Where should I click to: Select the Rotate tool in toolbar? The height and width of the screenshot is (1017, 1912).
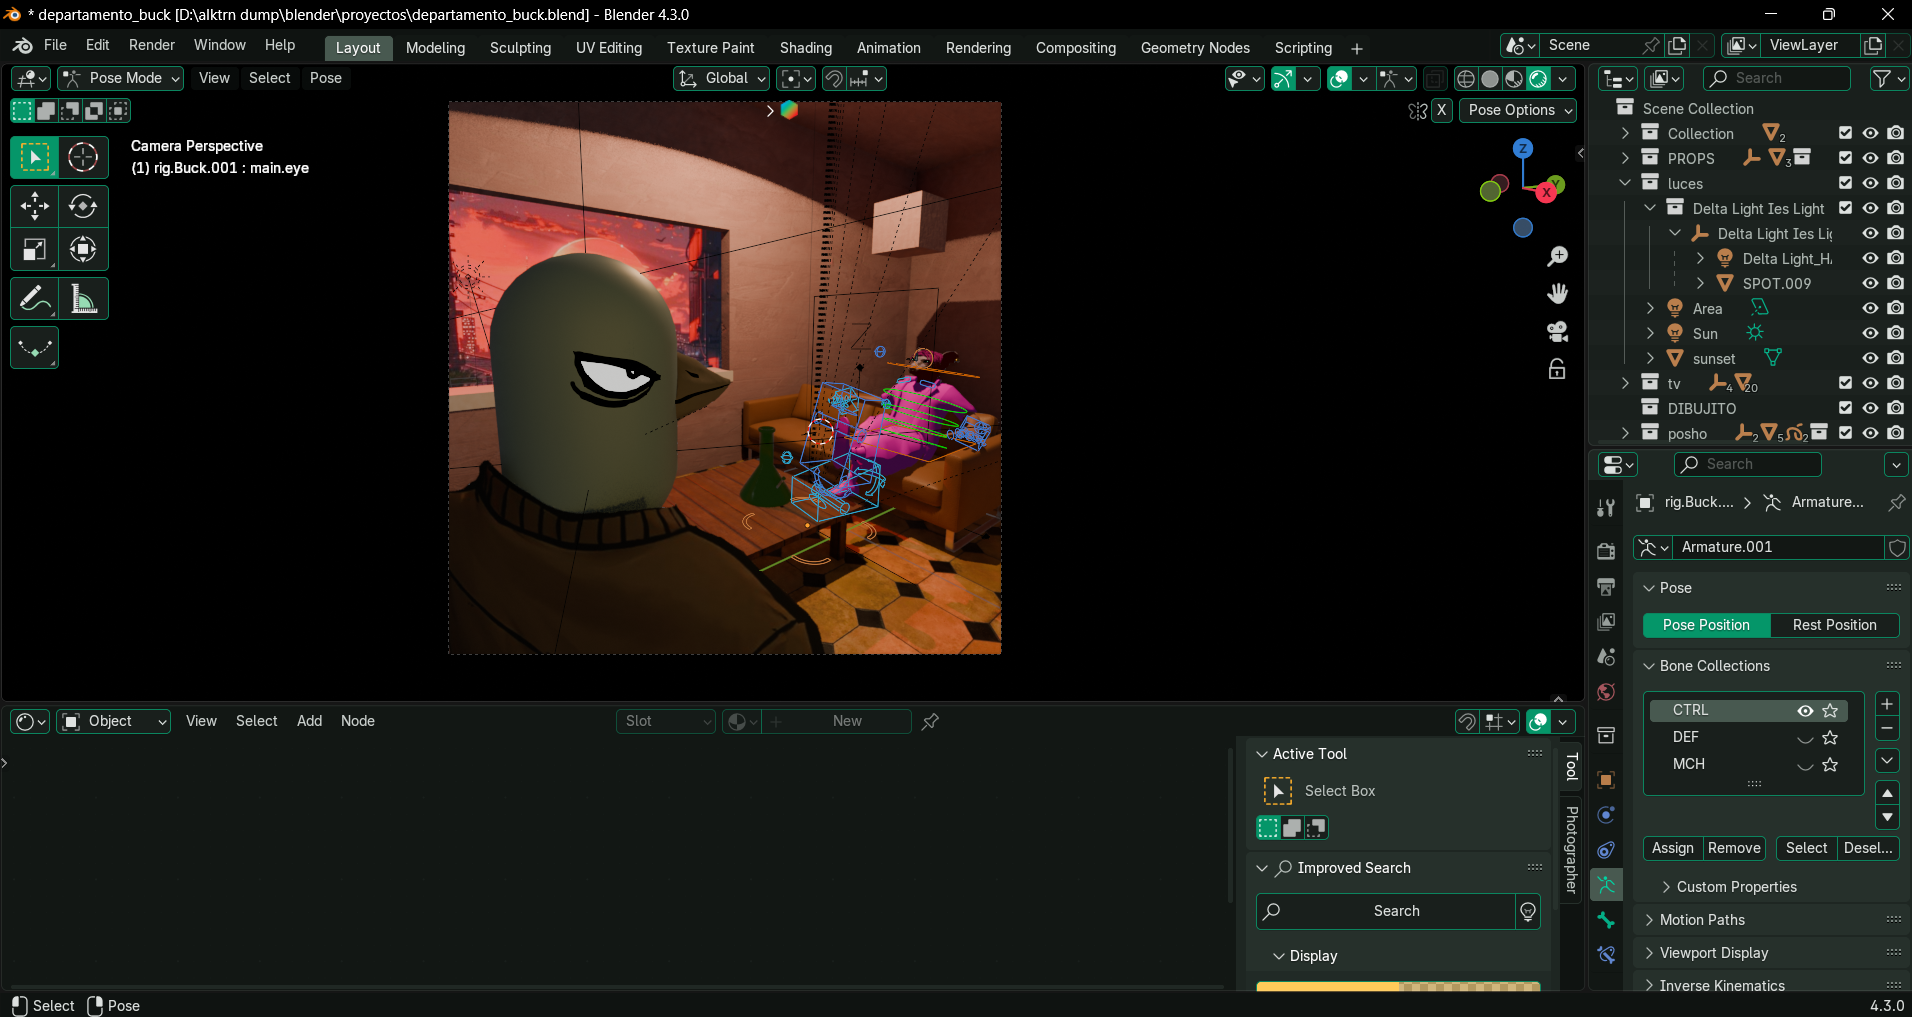83,206
